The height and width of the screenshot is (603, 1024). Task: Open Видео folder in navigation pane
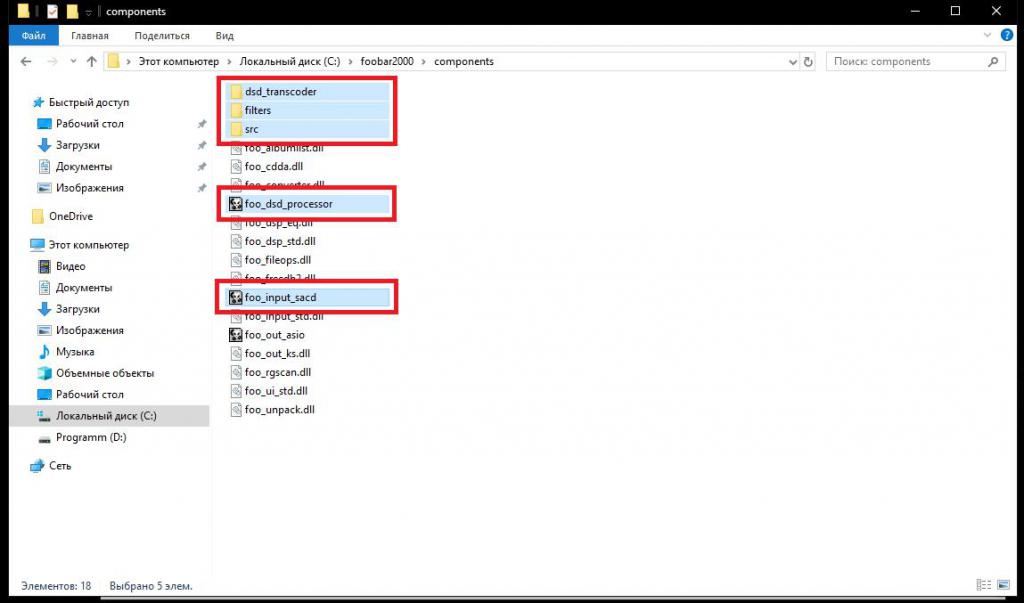click(x=71, y=267)
